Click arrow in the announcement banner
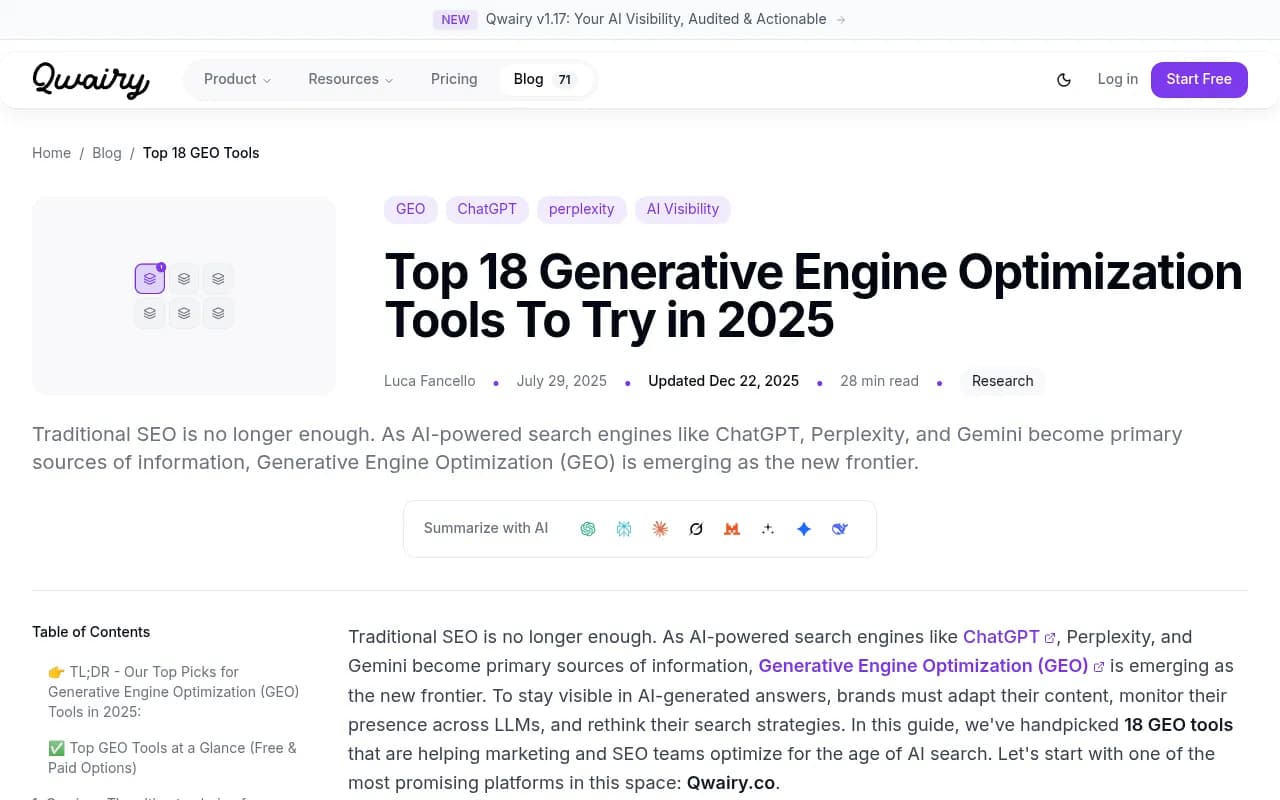Screen dimensions: 1280x800 [x=841, y=20]
